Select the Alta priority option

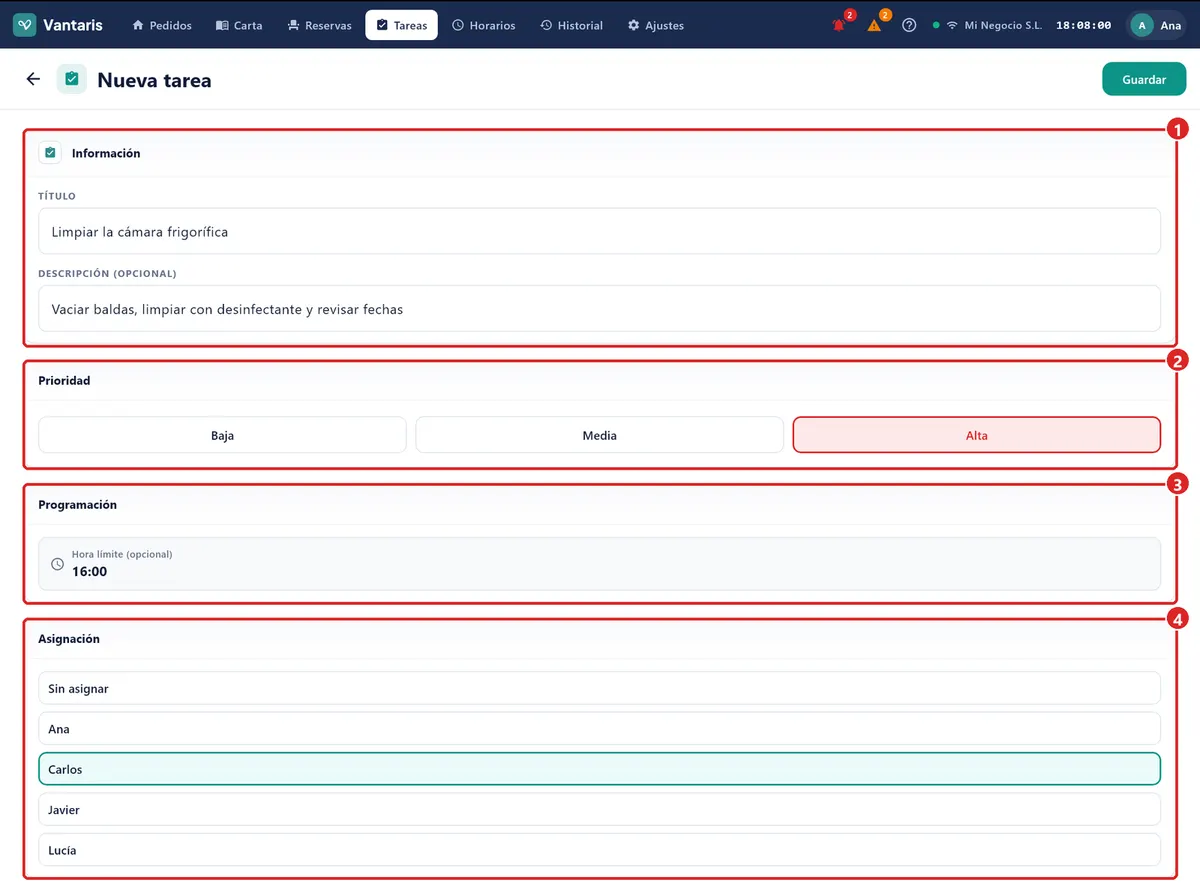click(x=977, y=435)
